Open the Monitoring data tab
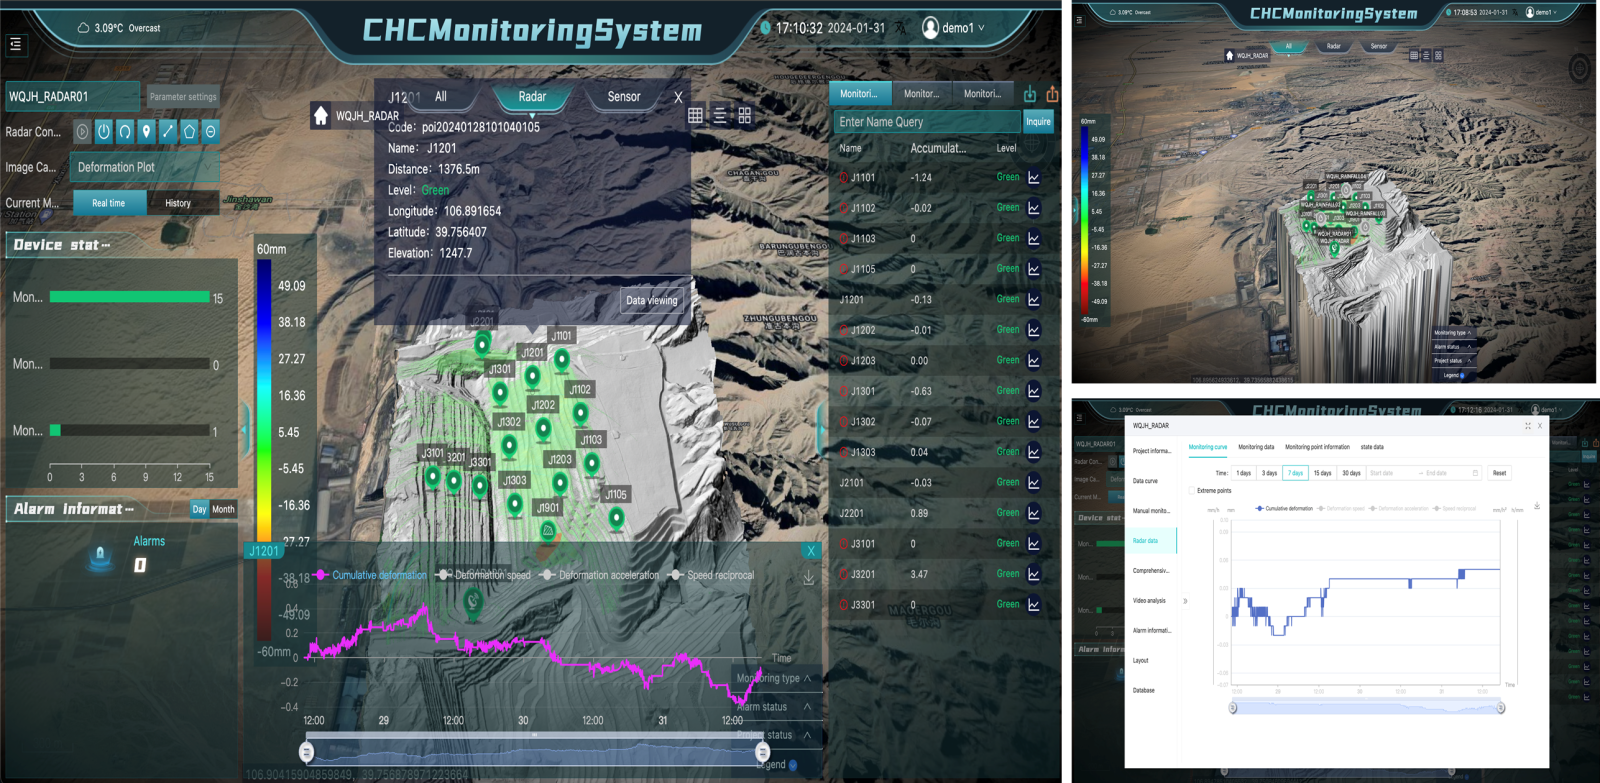The width and height of the screenshot is (1600, 783). (x=1256, y=447)
